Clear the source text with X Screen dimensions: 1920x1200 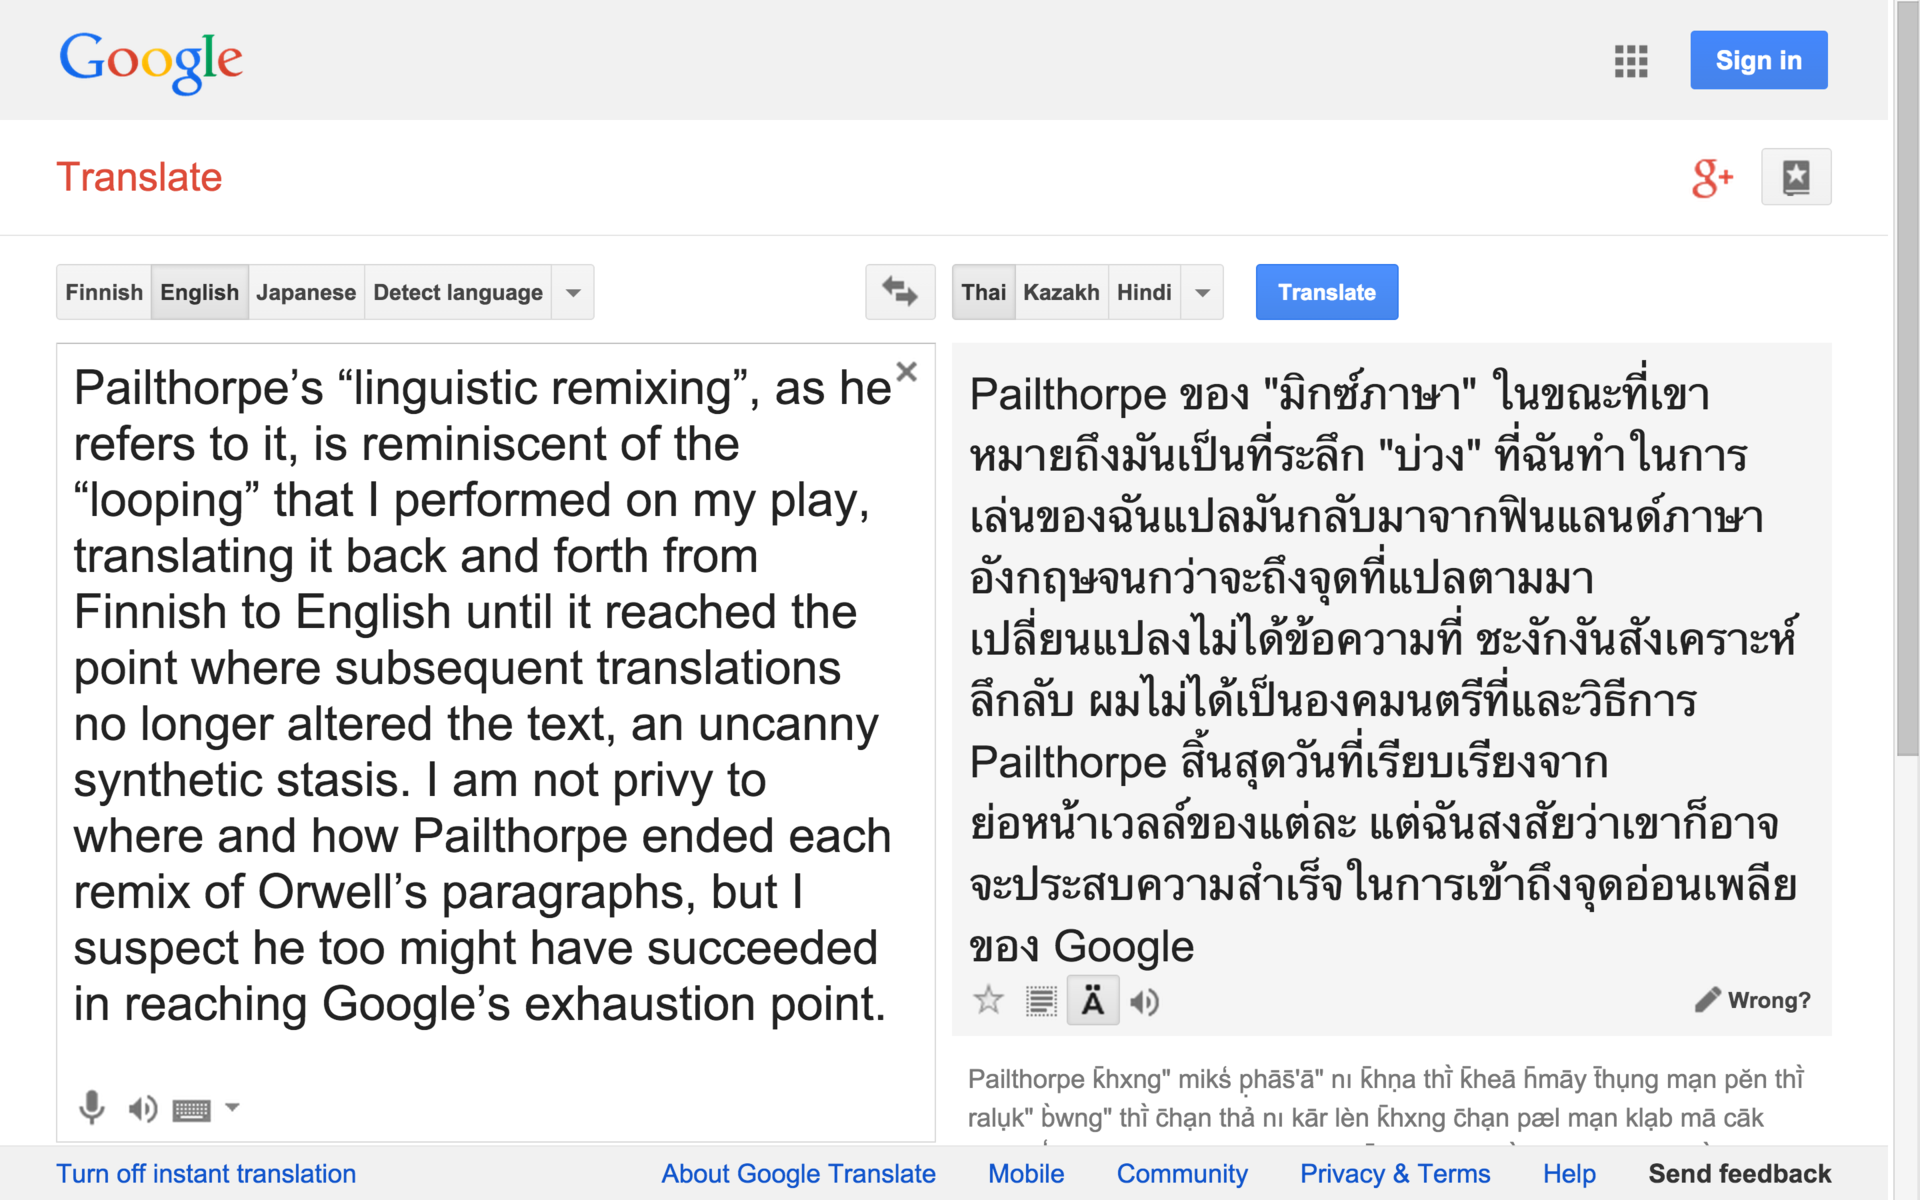pos(906,372)
